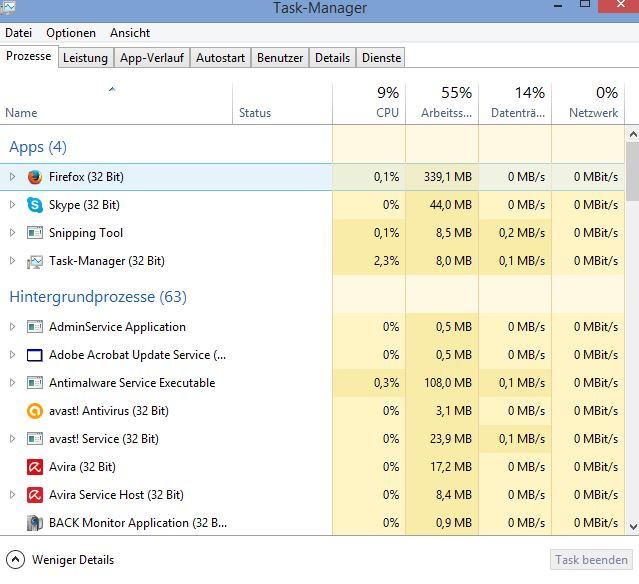Viewport: 639px width, 584px height.
Task: Click the 0,2 MB/s disk value
Action: point(522,233)
